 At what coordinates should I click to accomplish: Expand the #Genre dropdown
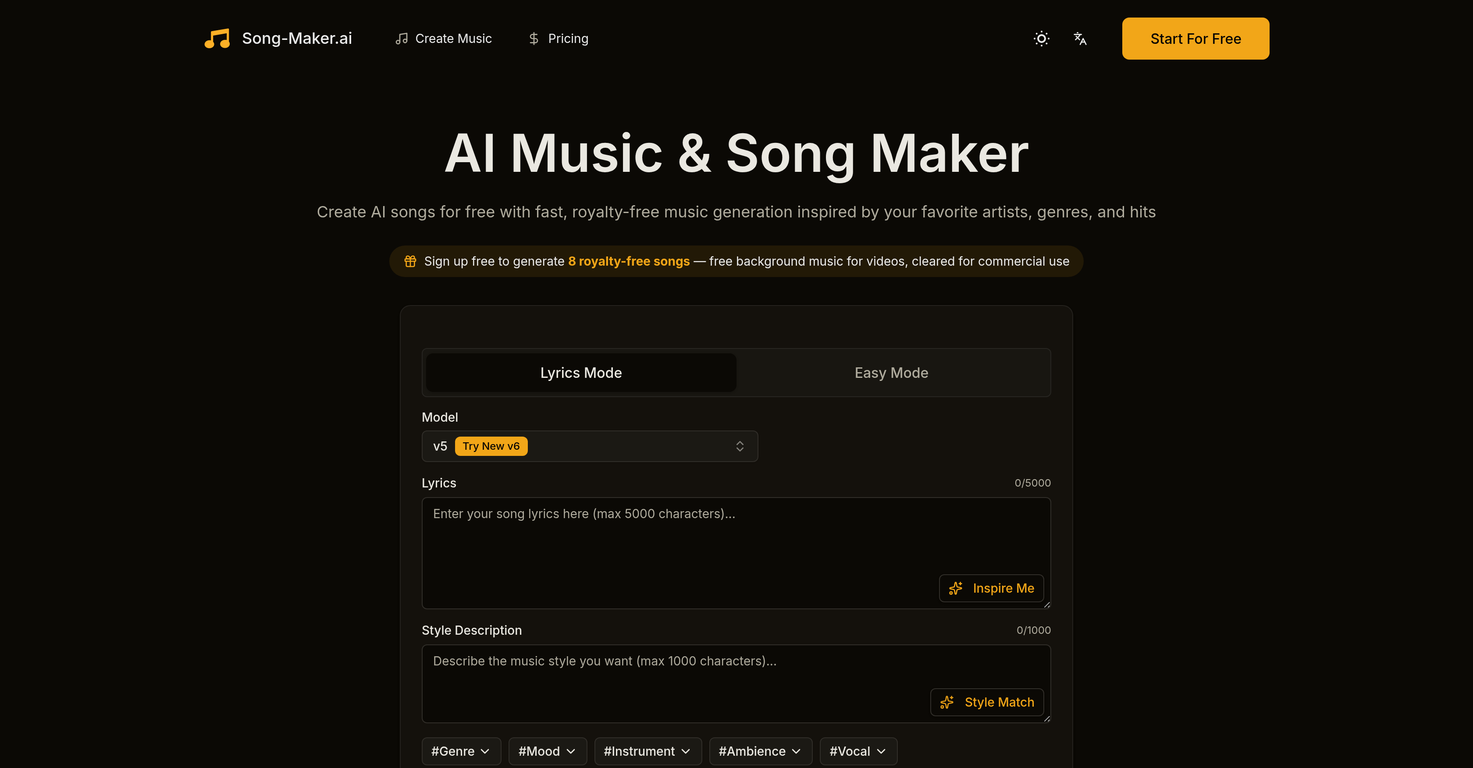[461, 751]
